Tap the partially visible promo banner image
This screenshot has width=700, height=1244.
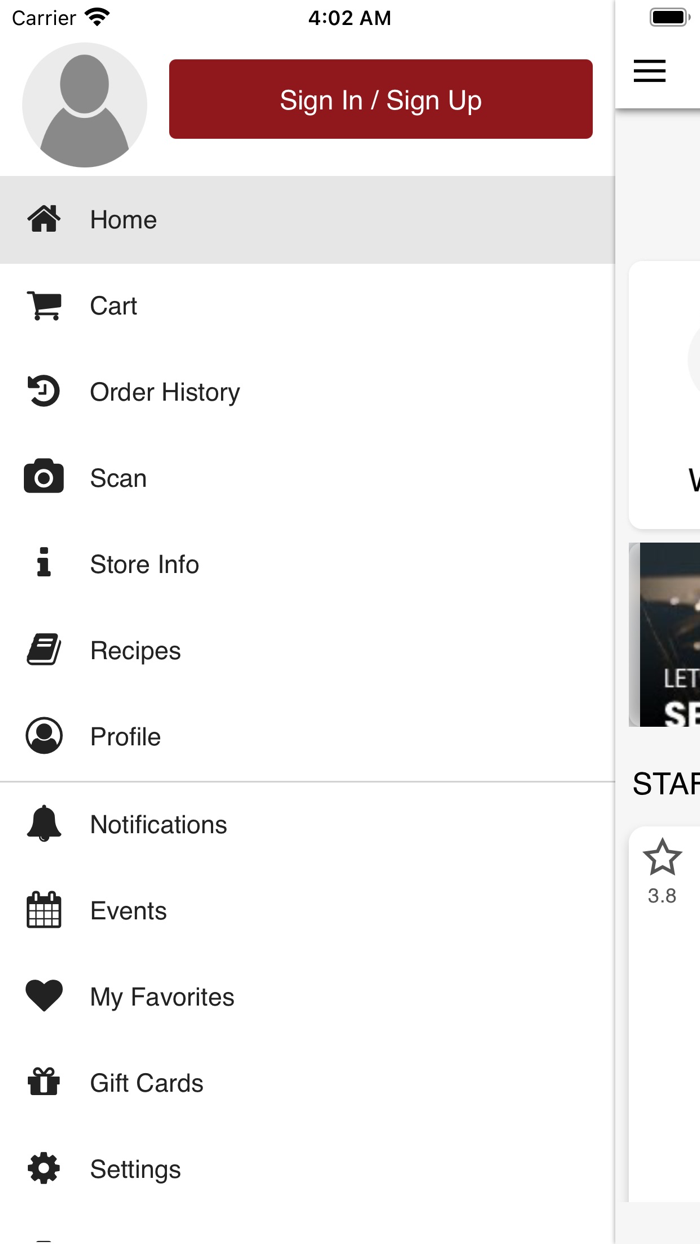pos(666,634)
